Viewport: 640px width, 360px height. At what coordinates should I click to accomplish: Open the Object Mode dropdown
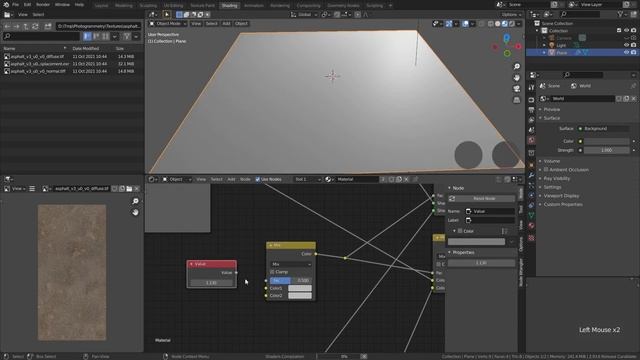click(167, 24)
